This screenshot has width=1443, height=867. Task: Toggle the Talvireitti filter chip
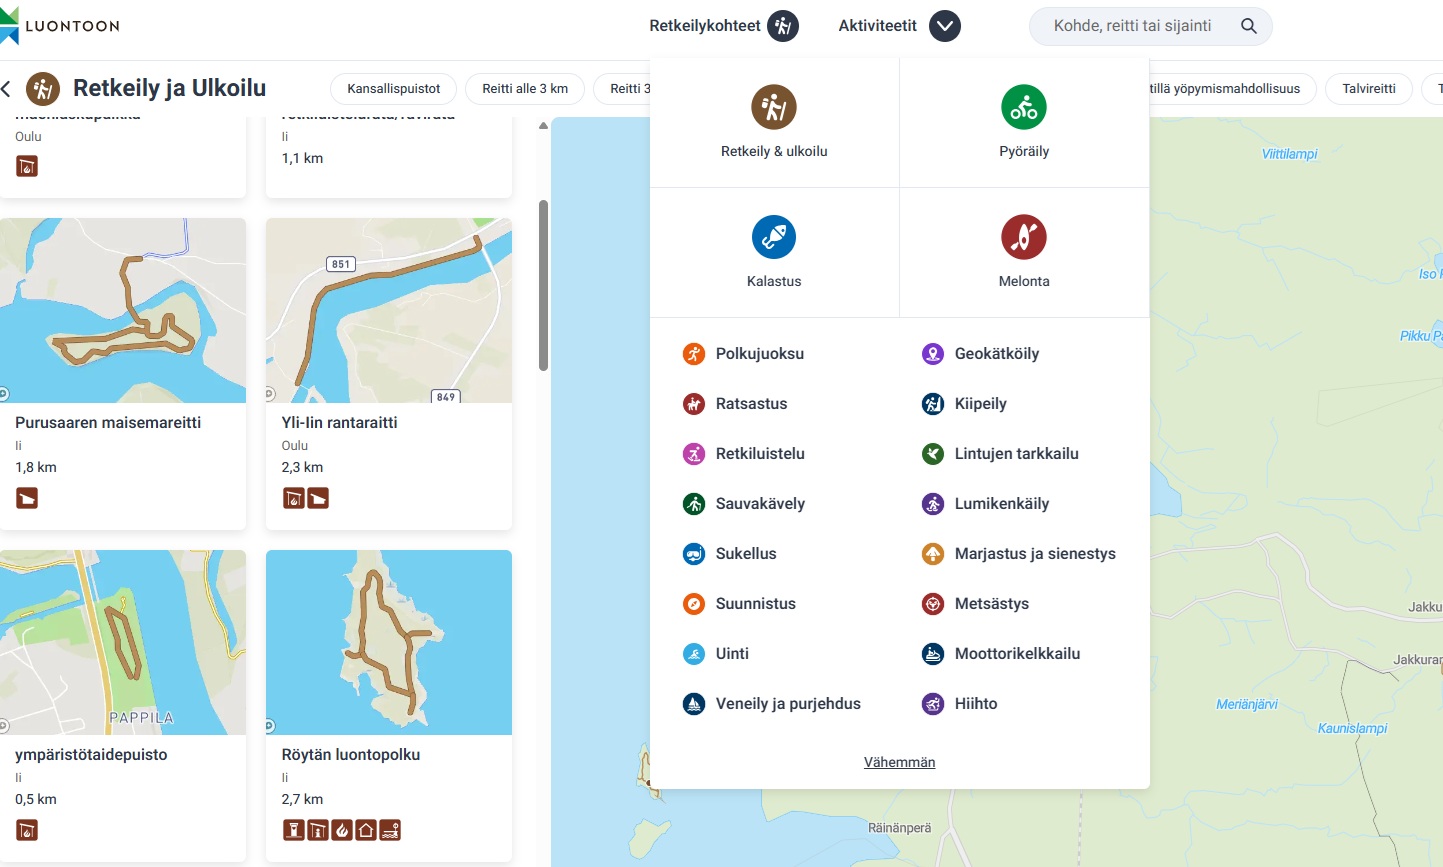(1368, 89)
